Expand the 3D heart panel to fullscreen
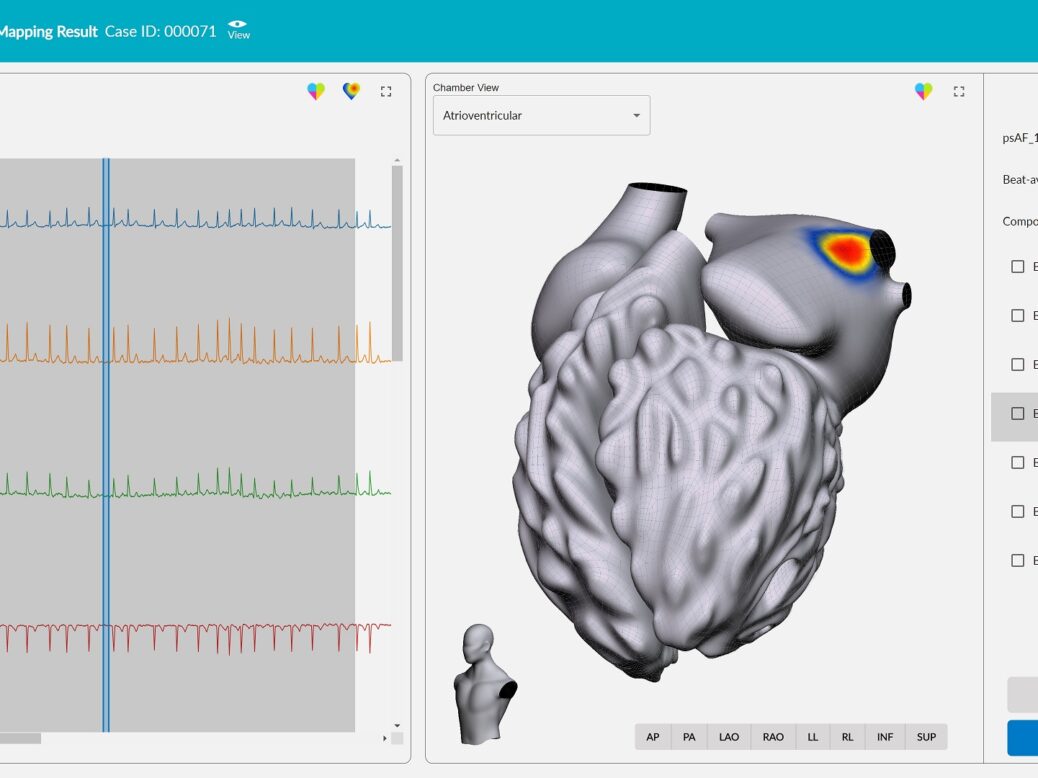Screen dimensions: 1038x778 pyautogui.click(x=959, y=91)
